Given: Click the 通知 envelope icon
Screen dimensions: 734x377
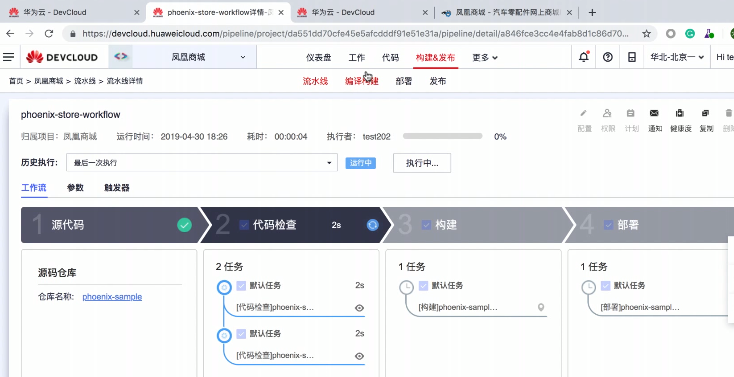Looking at the screenshot, I should [x=654, y=113].
